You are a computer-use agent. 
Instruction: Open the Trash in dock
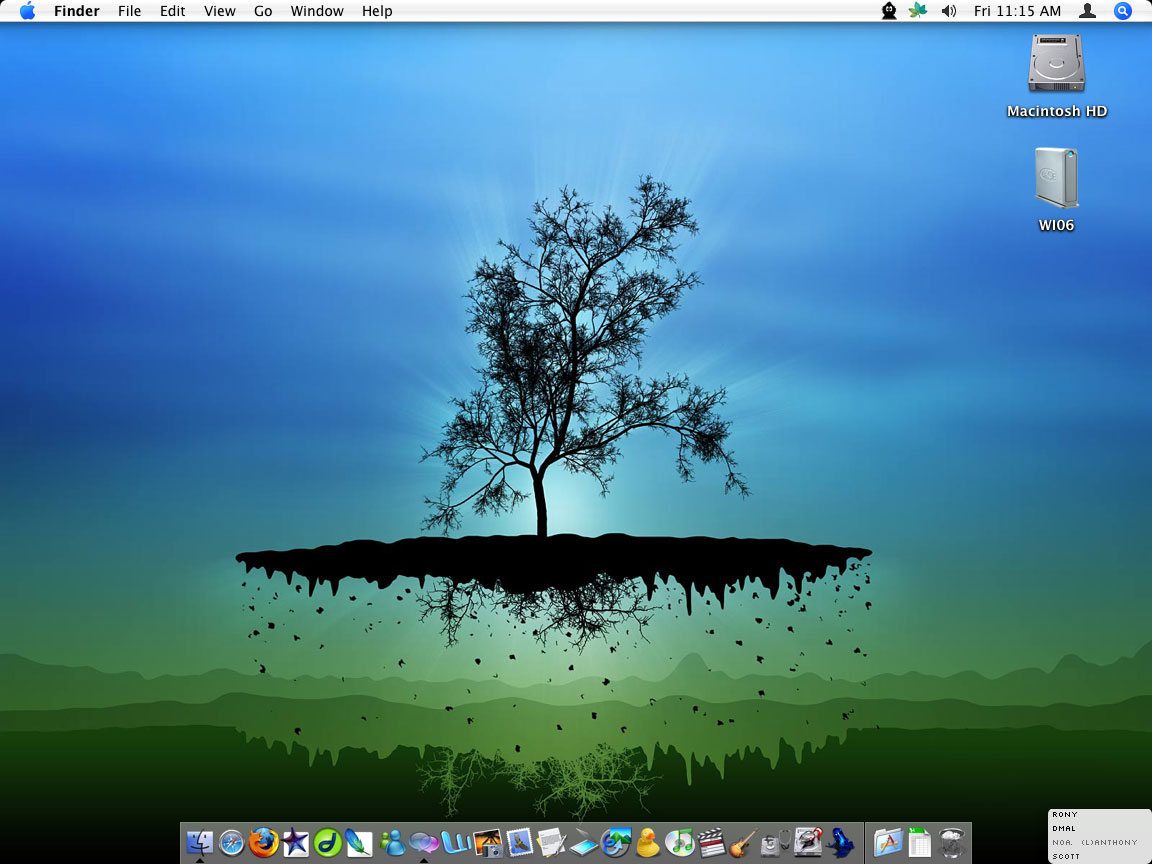click(951, 842)
